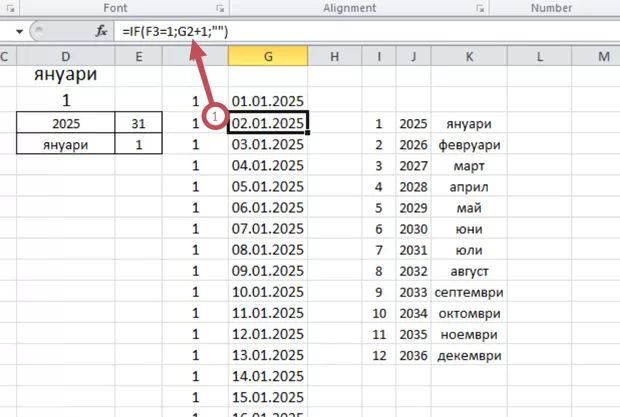
Task: Click the month cell 'септември'
Action: point(469,292)
